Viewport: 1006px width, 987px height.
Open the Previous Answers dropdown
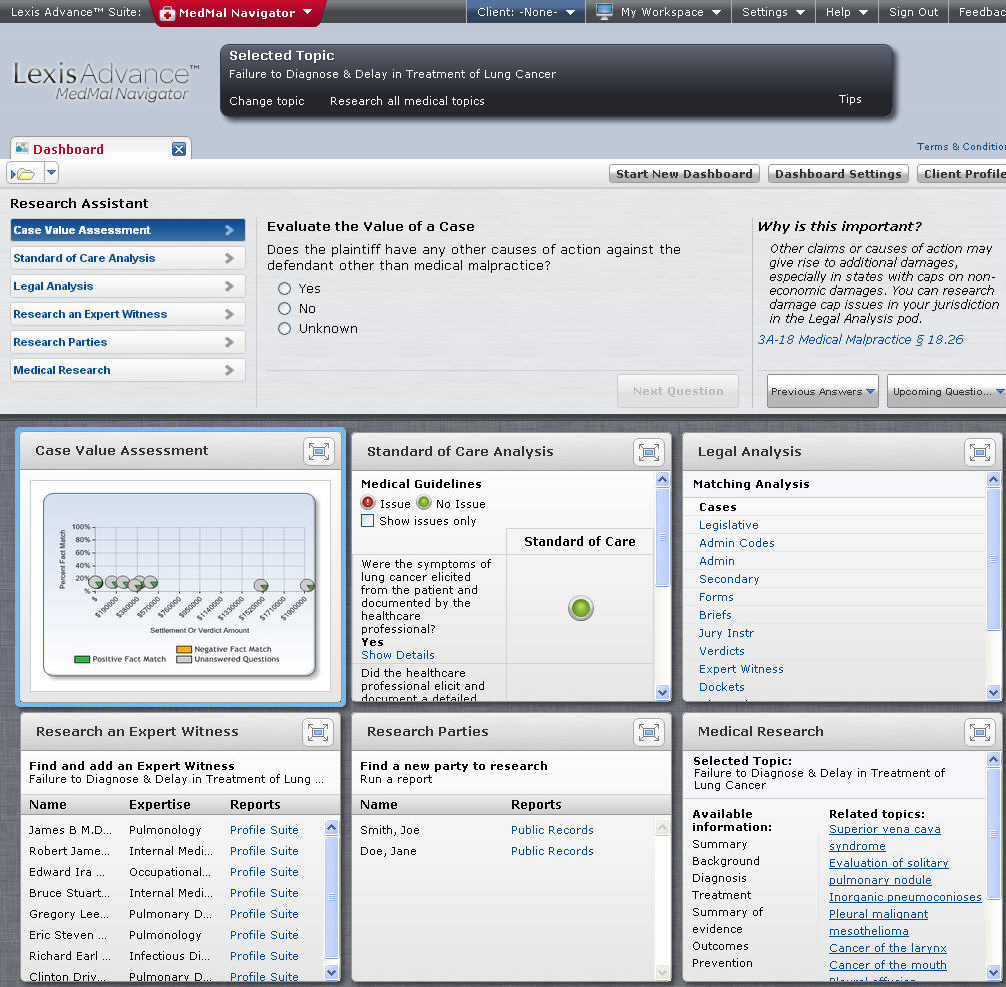[x=822, y=391]
